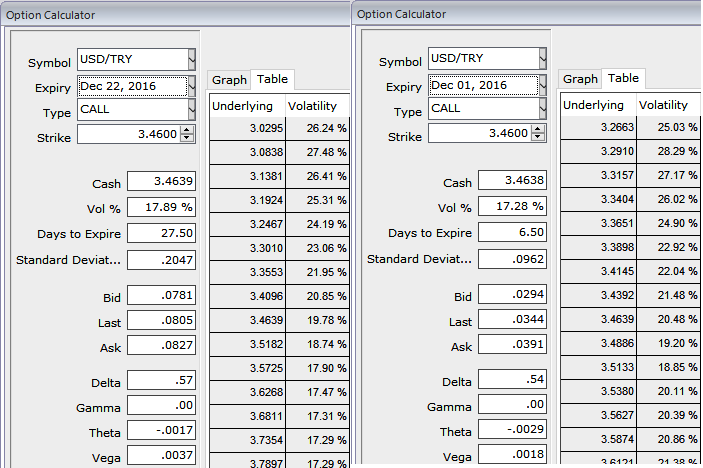Image resolution: width=703 pixels, height=468 pixels.
Task: Click the Cash field showing 3.4639
Action: tap(161, 182)
